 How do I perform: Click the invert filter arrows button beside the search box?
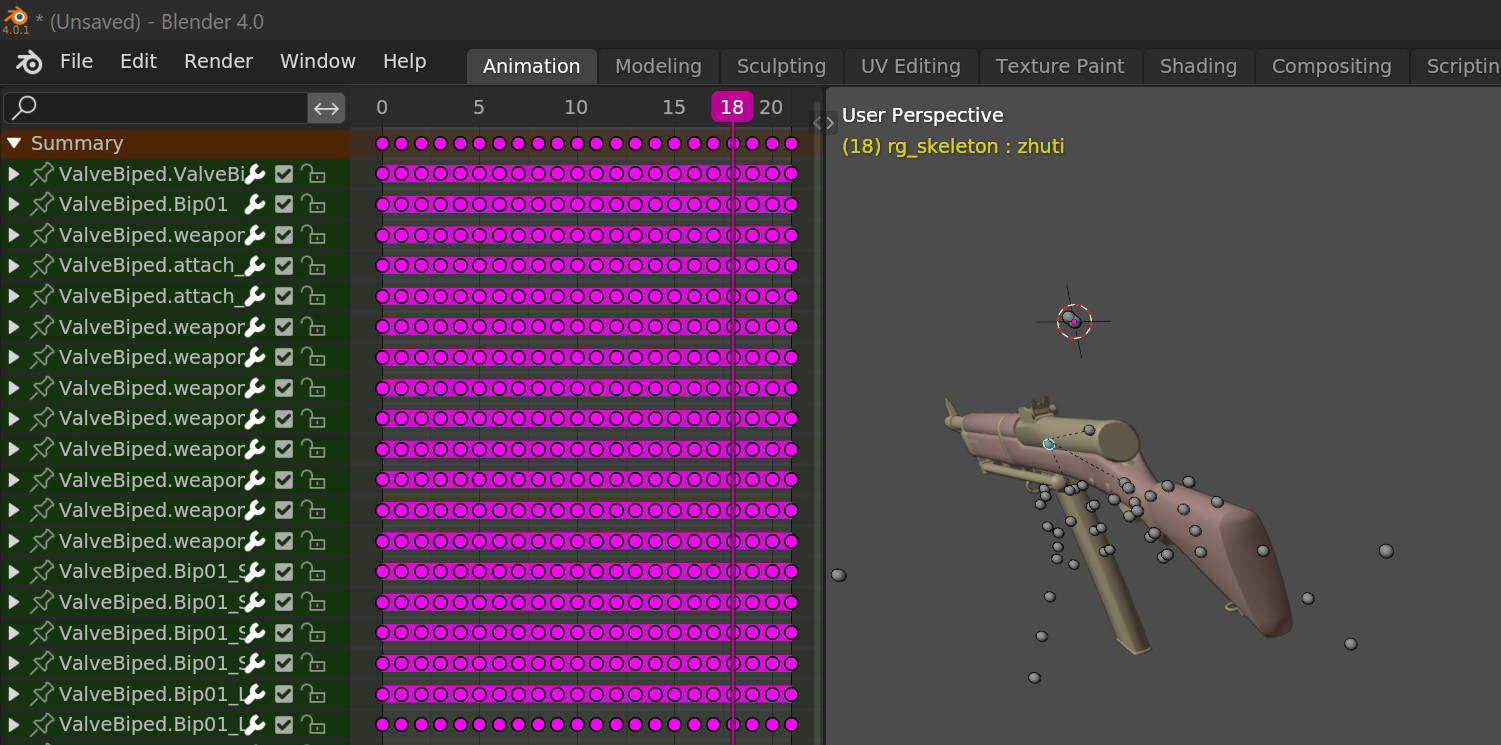(x=327, y=108)
